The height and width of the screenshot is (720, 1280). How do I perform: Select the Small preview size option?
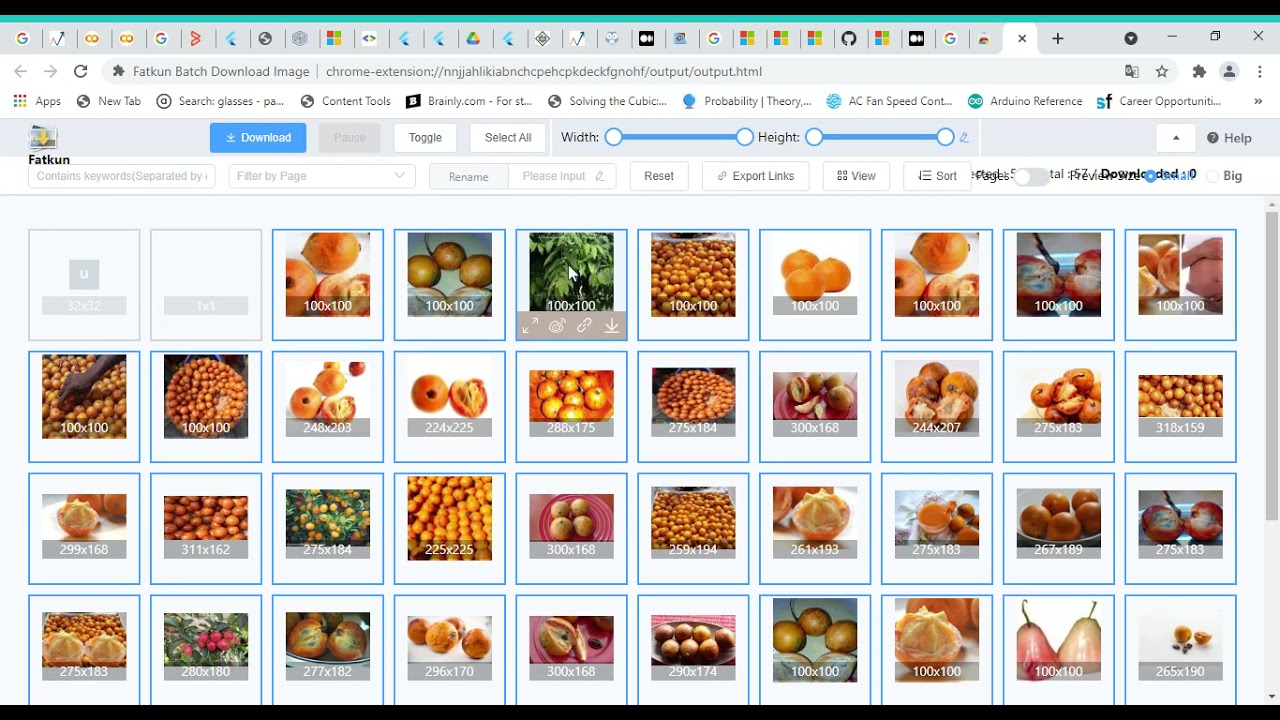click(x=1151, y=176)
